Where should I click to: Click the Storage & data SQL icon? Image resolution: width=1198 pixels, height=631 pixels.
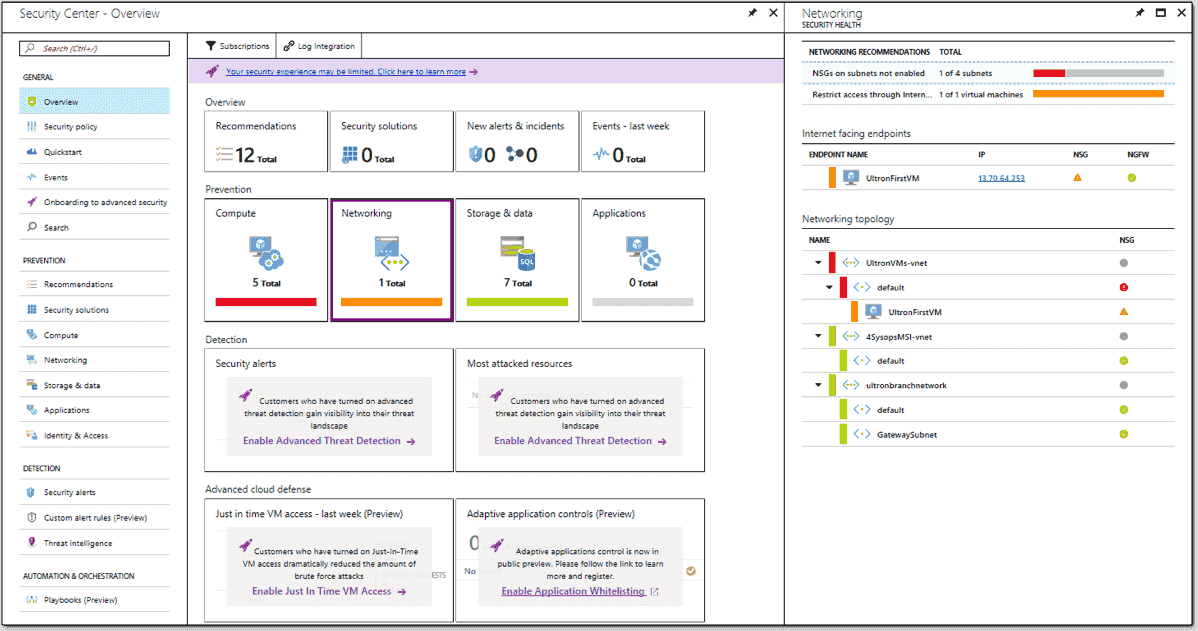pyautogui.click(x=517, y=254)
